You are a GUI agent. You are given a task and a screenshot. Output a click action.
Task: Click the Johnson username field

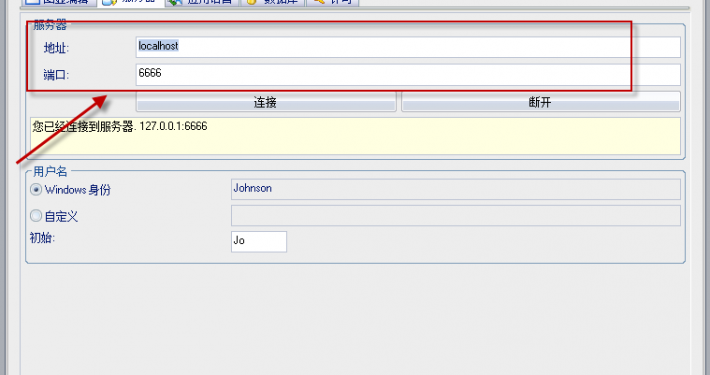tap(456, 189)
